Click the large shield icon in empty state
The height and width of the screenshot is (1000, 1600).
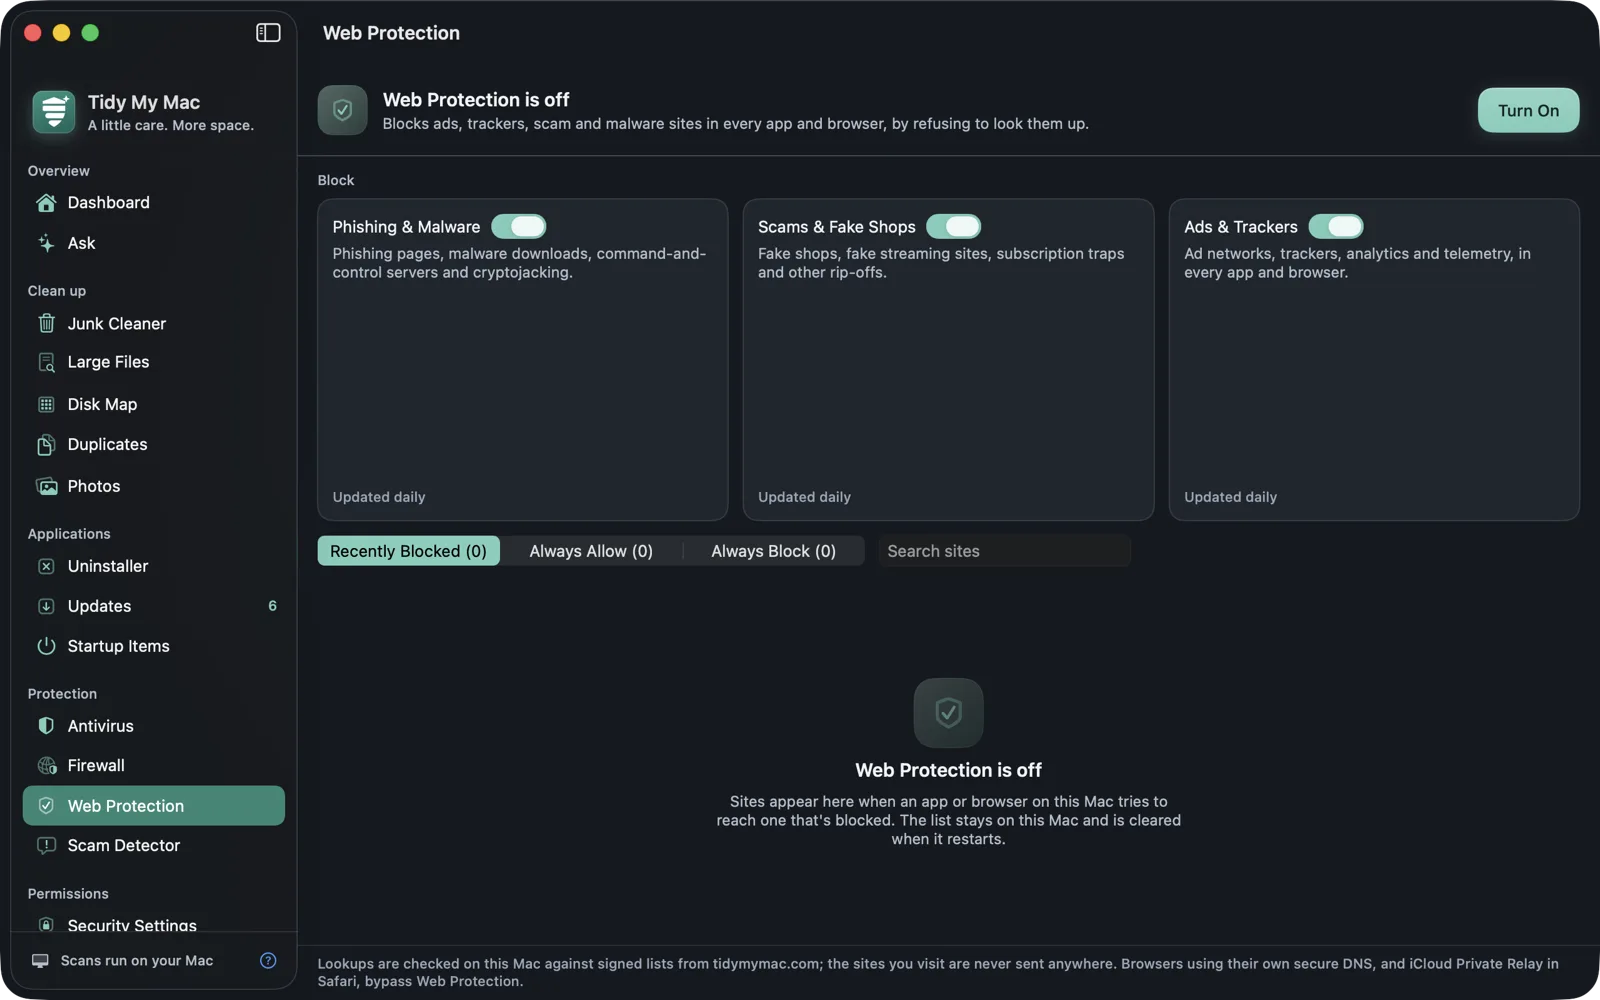948,713
